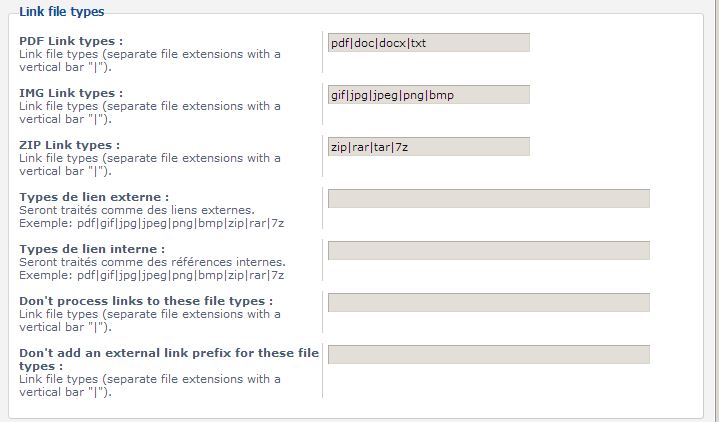
Task: Click the "PDF Link types" label
Action: pyautogui.click(x=71, y=41)
